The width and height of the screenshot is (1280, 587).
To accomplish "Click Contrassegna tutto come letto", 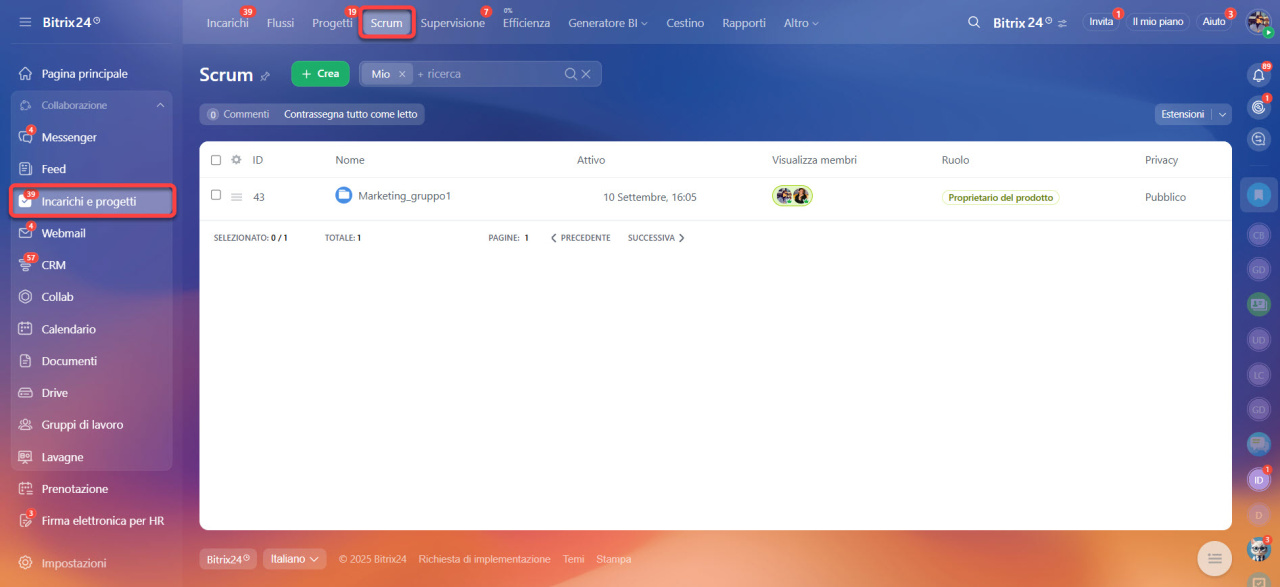I will [351, 115].
